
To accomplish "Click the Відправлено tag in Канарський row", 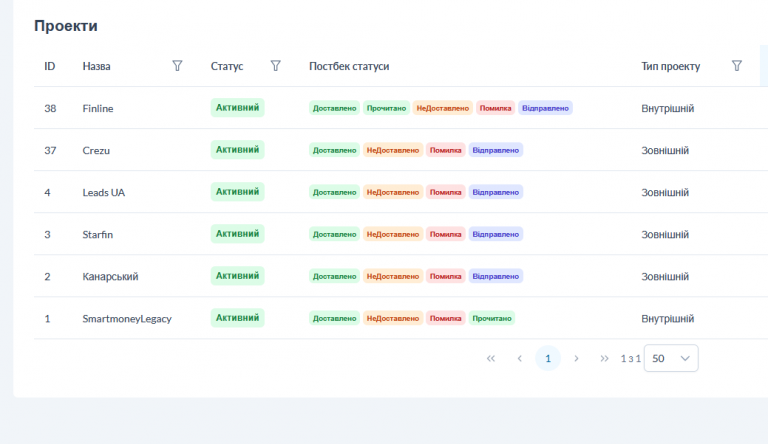I will point(496,277).
